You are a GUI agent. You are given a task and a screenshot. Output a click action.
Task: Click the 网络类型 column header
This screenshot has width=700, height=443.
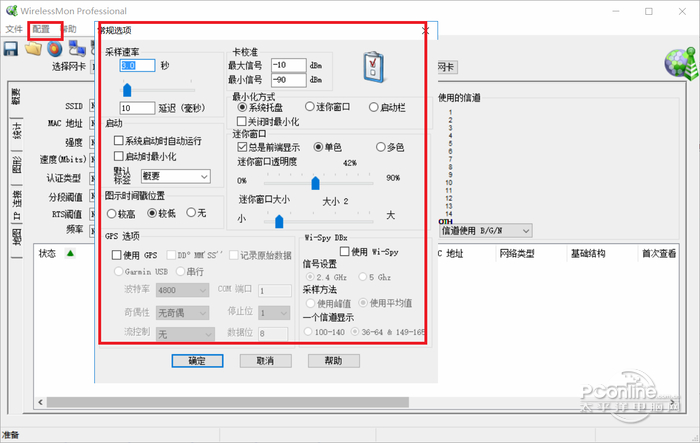click(x=517, y=254)
